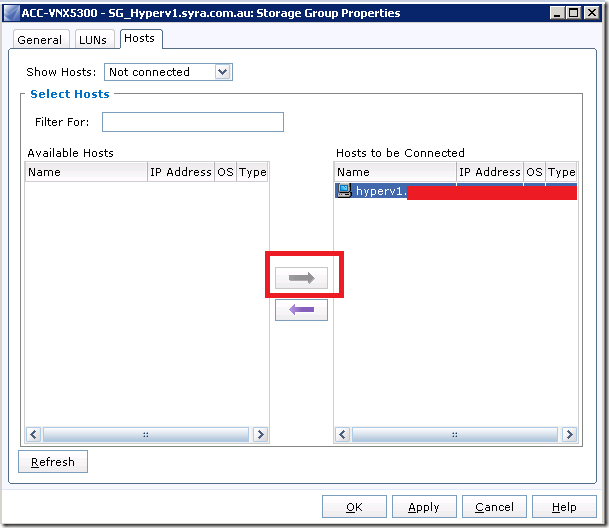Image resolution: width=609 pixels, height=528 pixels.
Task: Select the hyperv1 host icon
Action: coord(344,191)
